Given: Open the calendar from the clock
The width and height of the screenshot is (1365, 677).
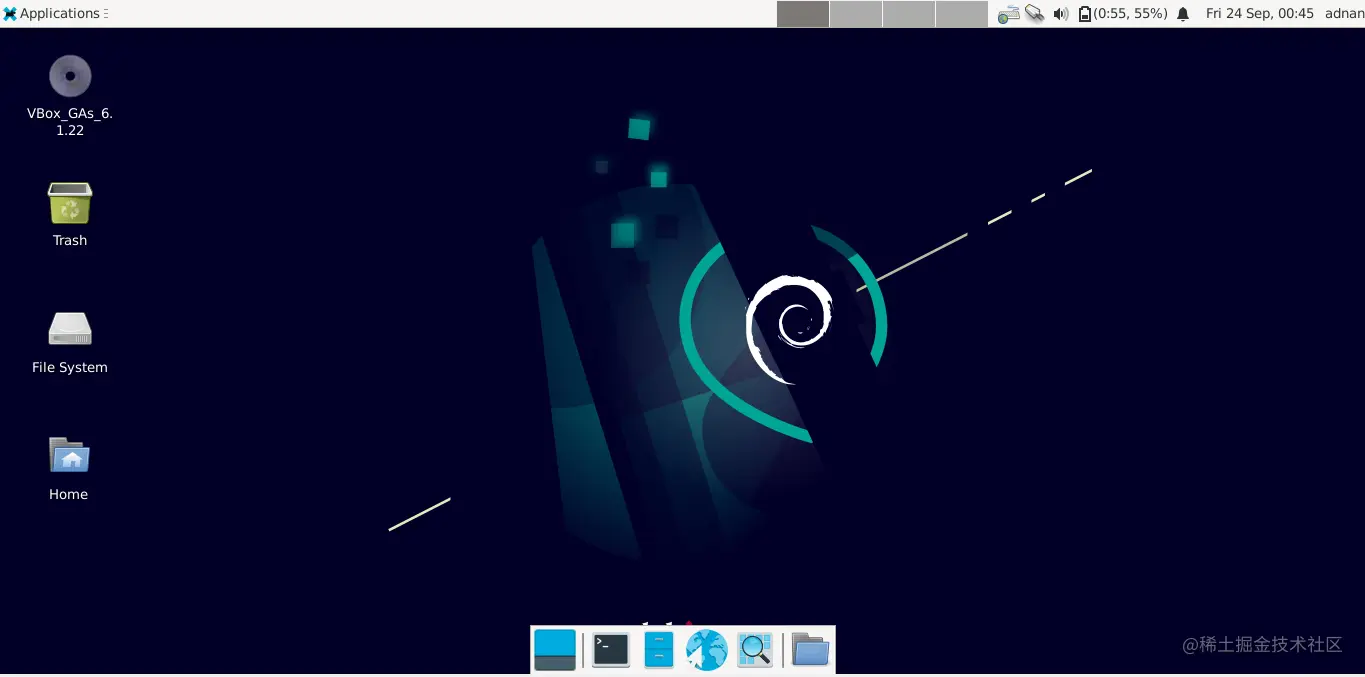Looking at the screenshot, I should (x=1259, y=13).
